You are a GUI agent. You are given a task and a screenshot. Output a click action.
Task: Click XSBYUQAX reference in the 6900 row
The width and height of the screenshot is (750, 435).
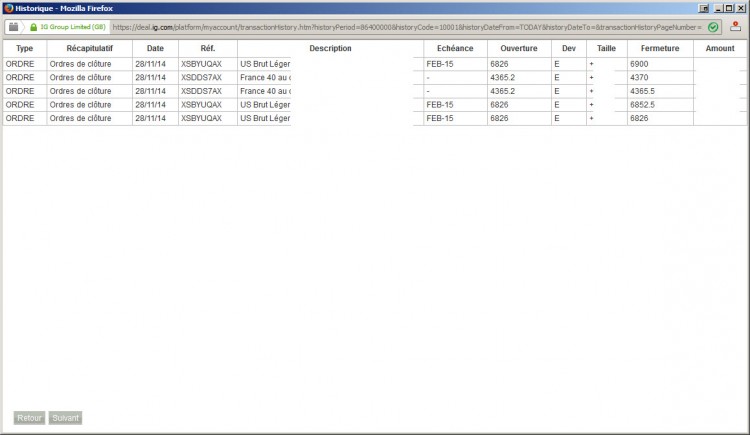[201, 64]
